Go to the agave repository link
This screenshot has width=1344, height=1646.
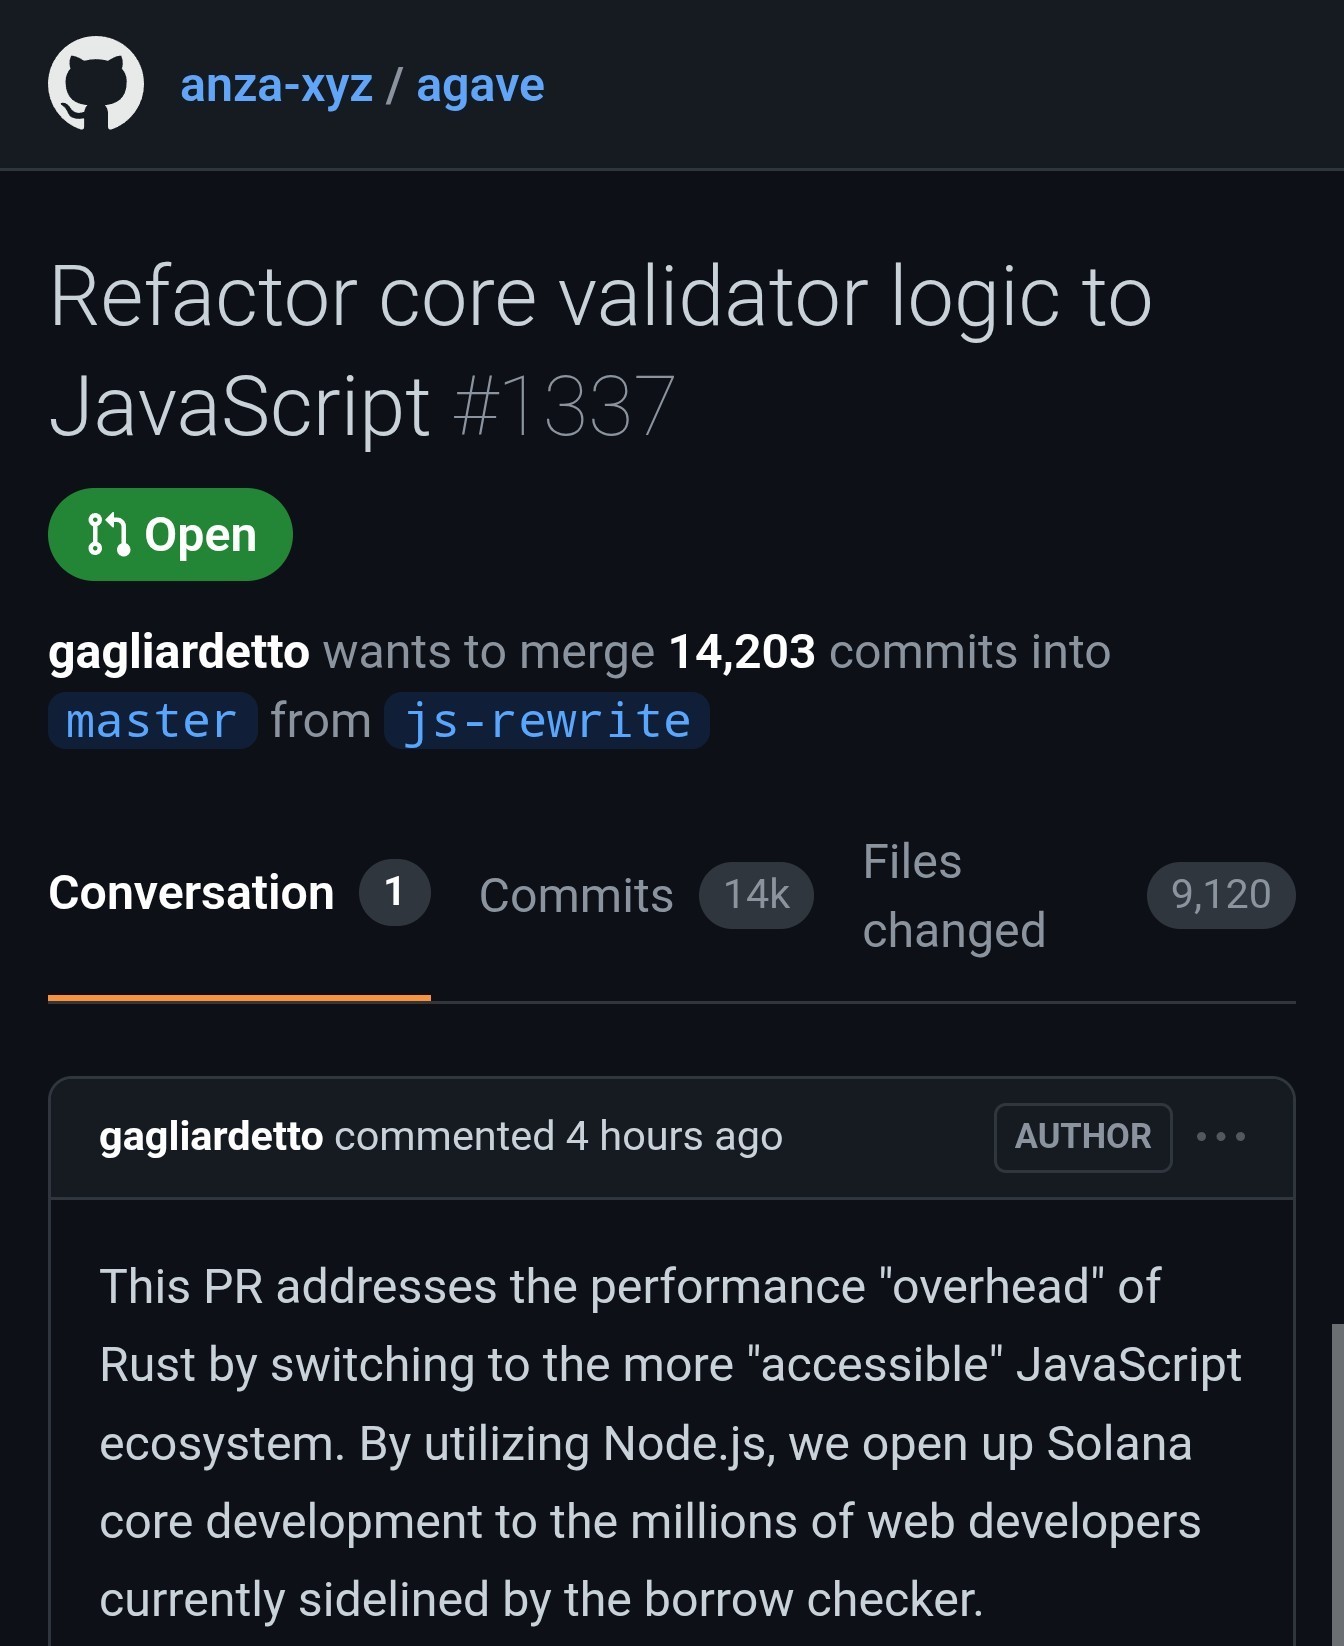point(480,86)
